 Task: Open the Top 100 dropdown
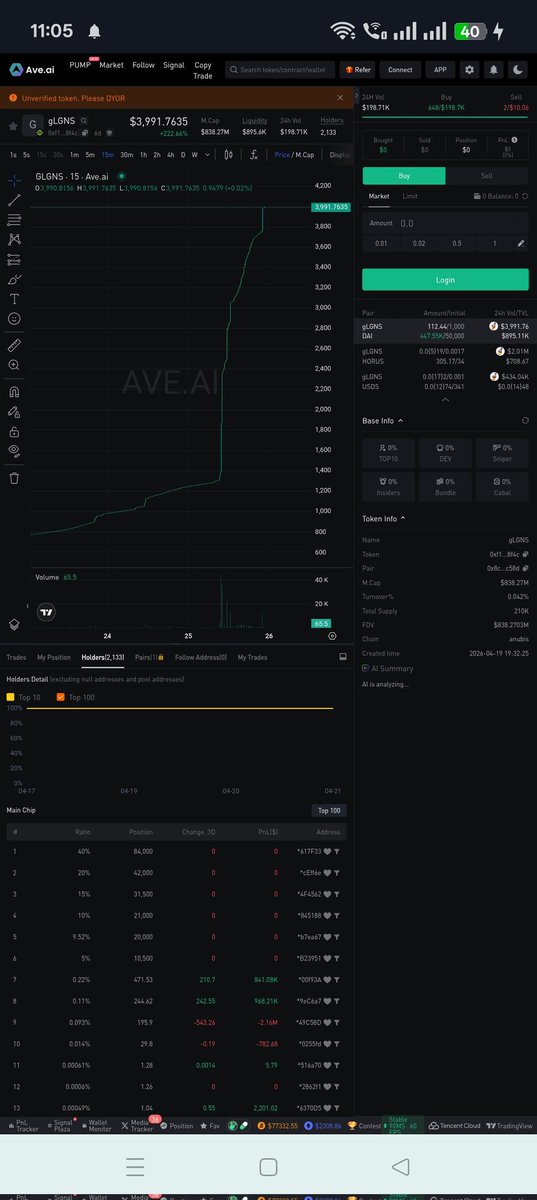tap(329, 810)
